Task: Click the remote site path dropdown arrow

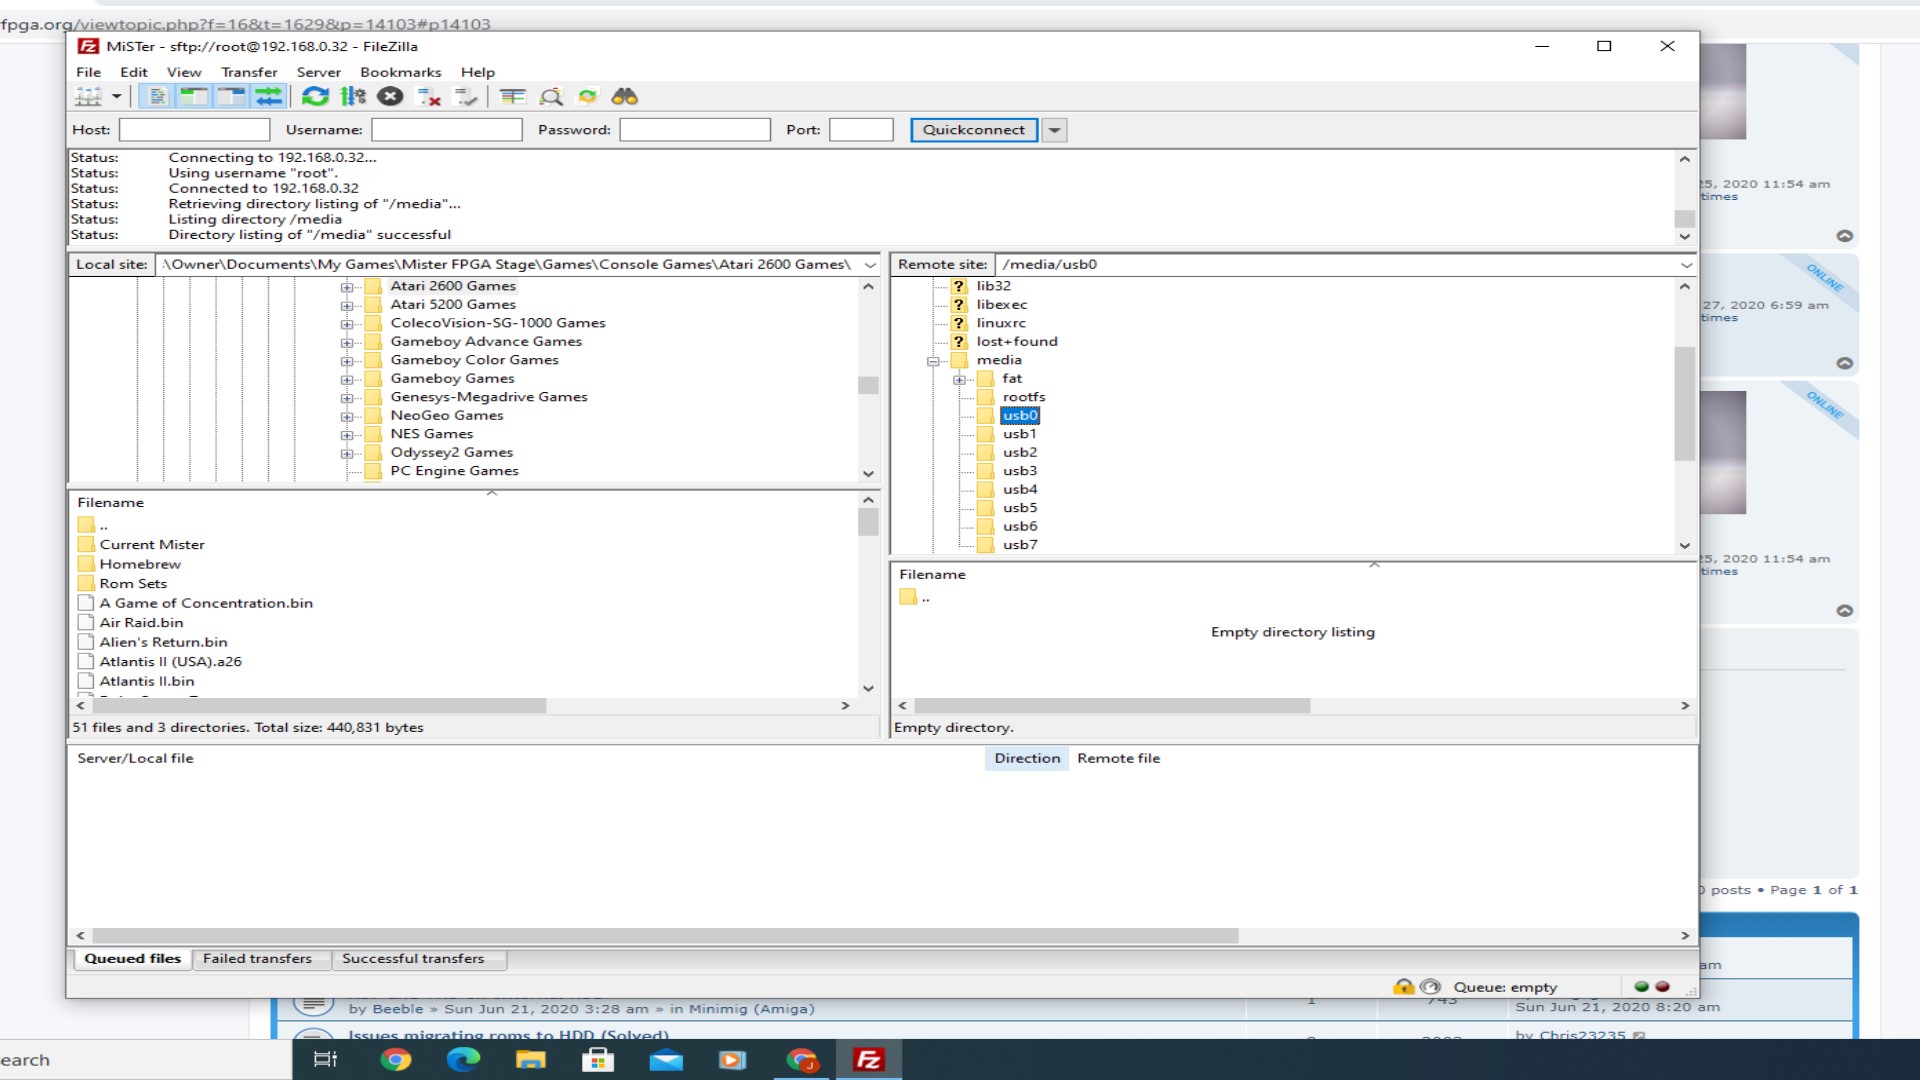Action: [1687, 264]
